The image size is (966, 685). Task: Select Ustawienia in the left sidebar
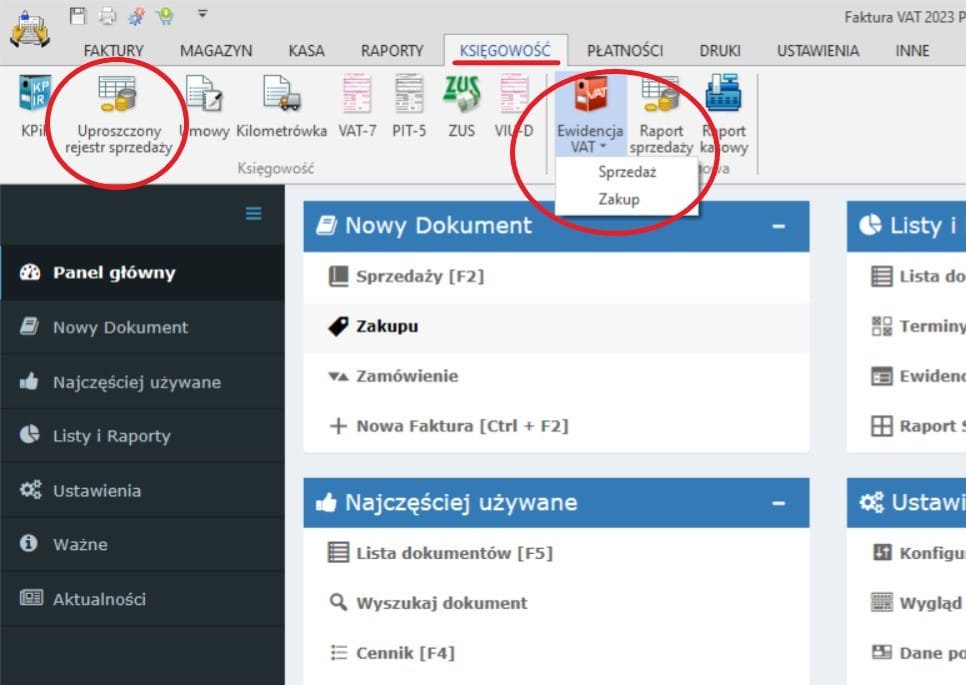tap(96, 491)
